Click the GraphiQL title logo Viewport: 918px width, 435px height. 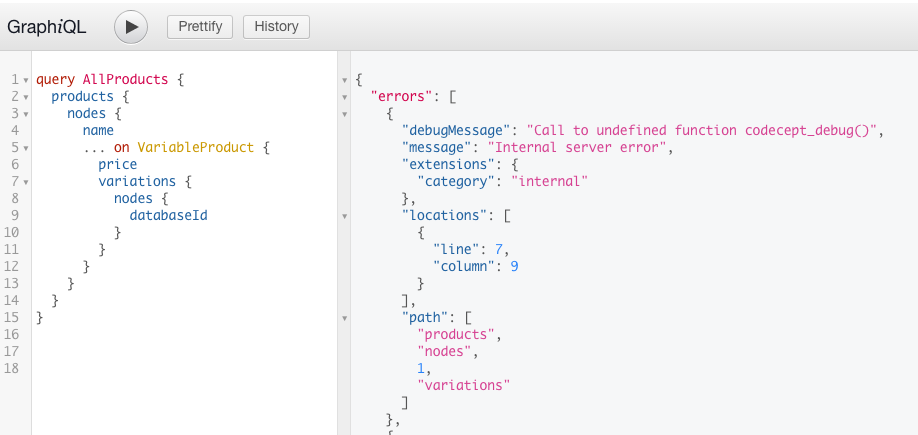pos(47,27)
